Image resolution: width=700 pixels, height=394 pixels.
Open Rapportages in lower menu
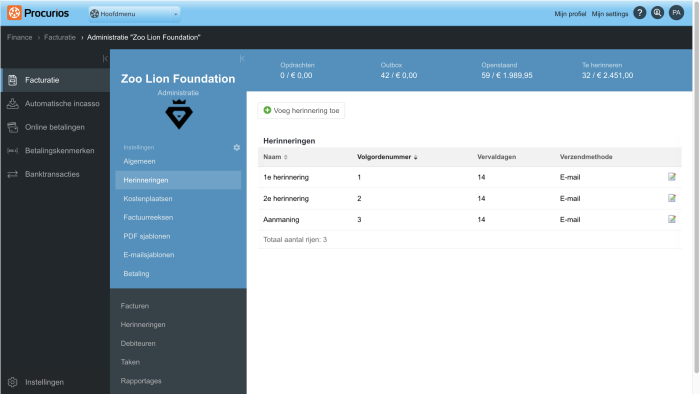[141, 381]
